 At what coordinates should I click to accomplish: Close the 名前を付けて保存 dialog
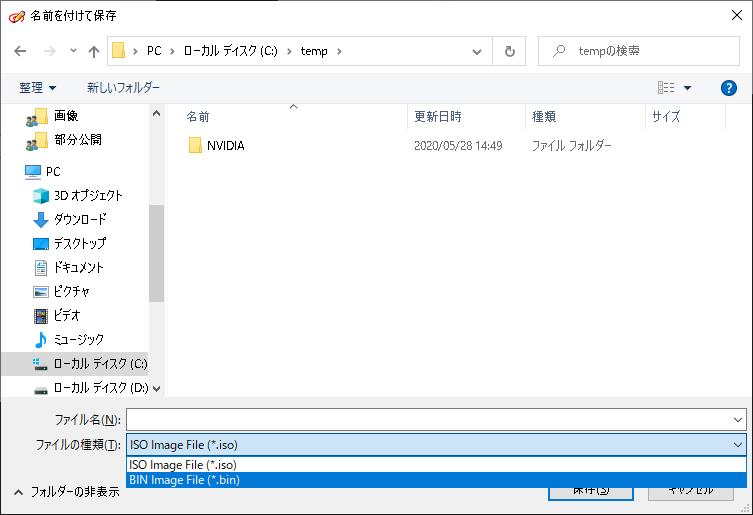[x=737, y=15]
